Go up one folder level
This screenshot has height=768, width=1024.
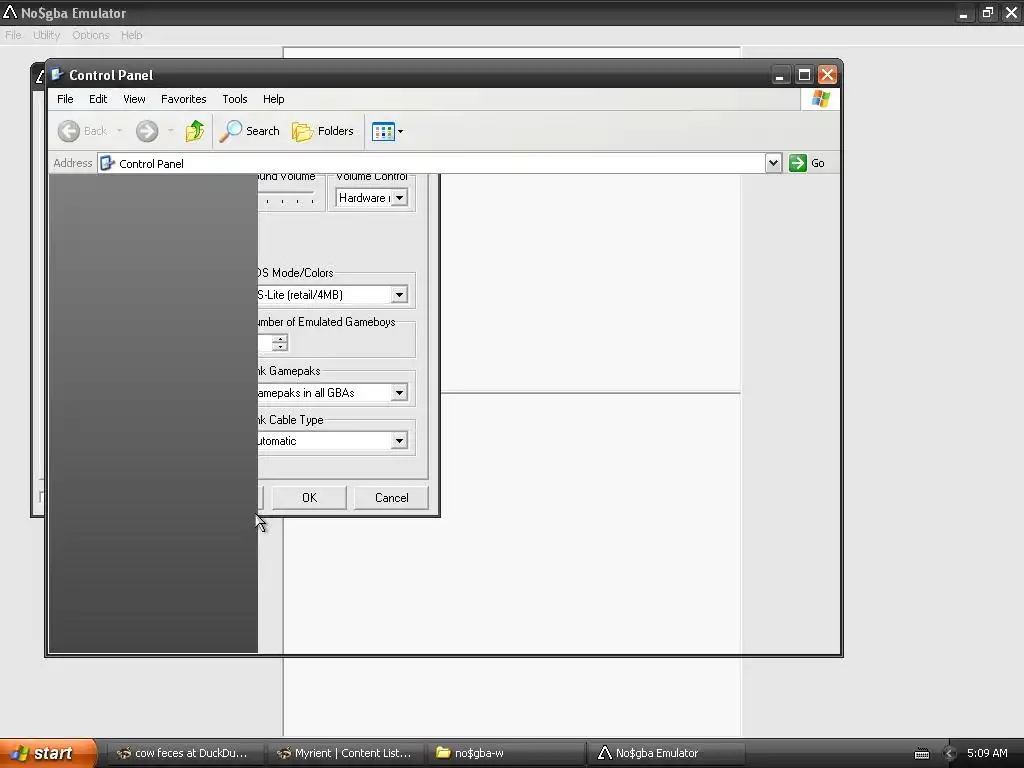pos(195,131)
